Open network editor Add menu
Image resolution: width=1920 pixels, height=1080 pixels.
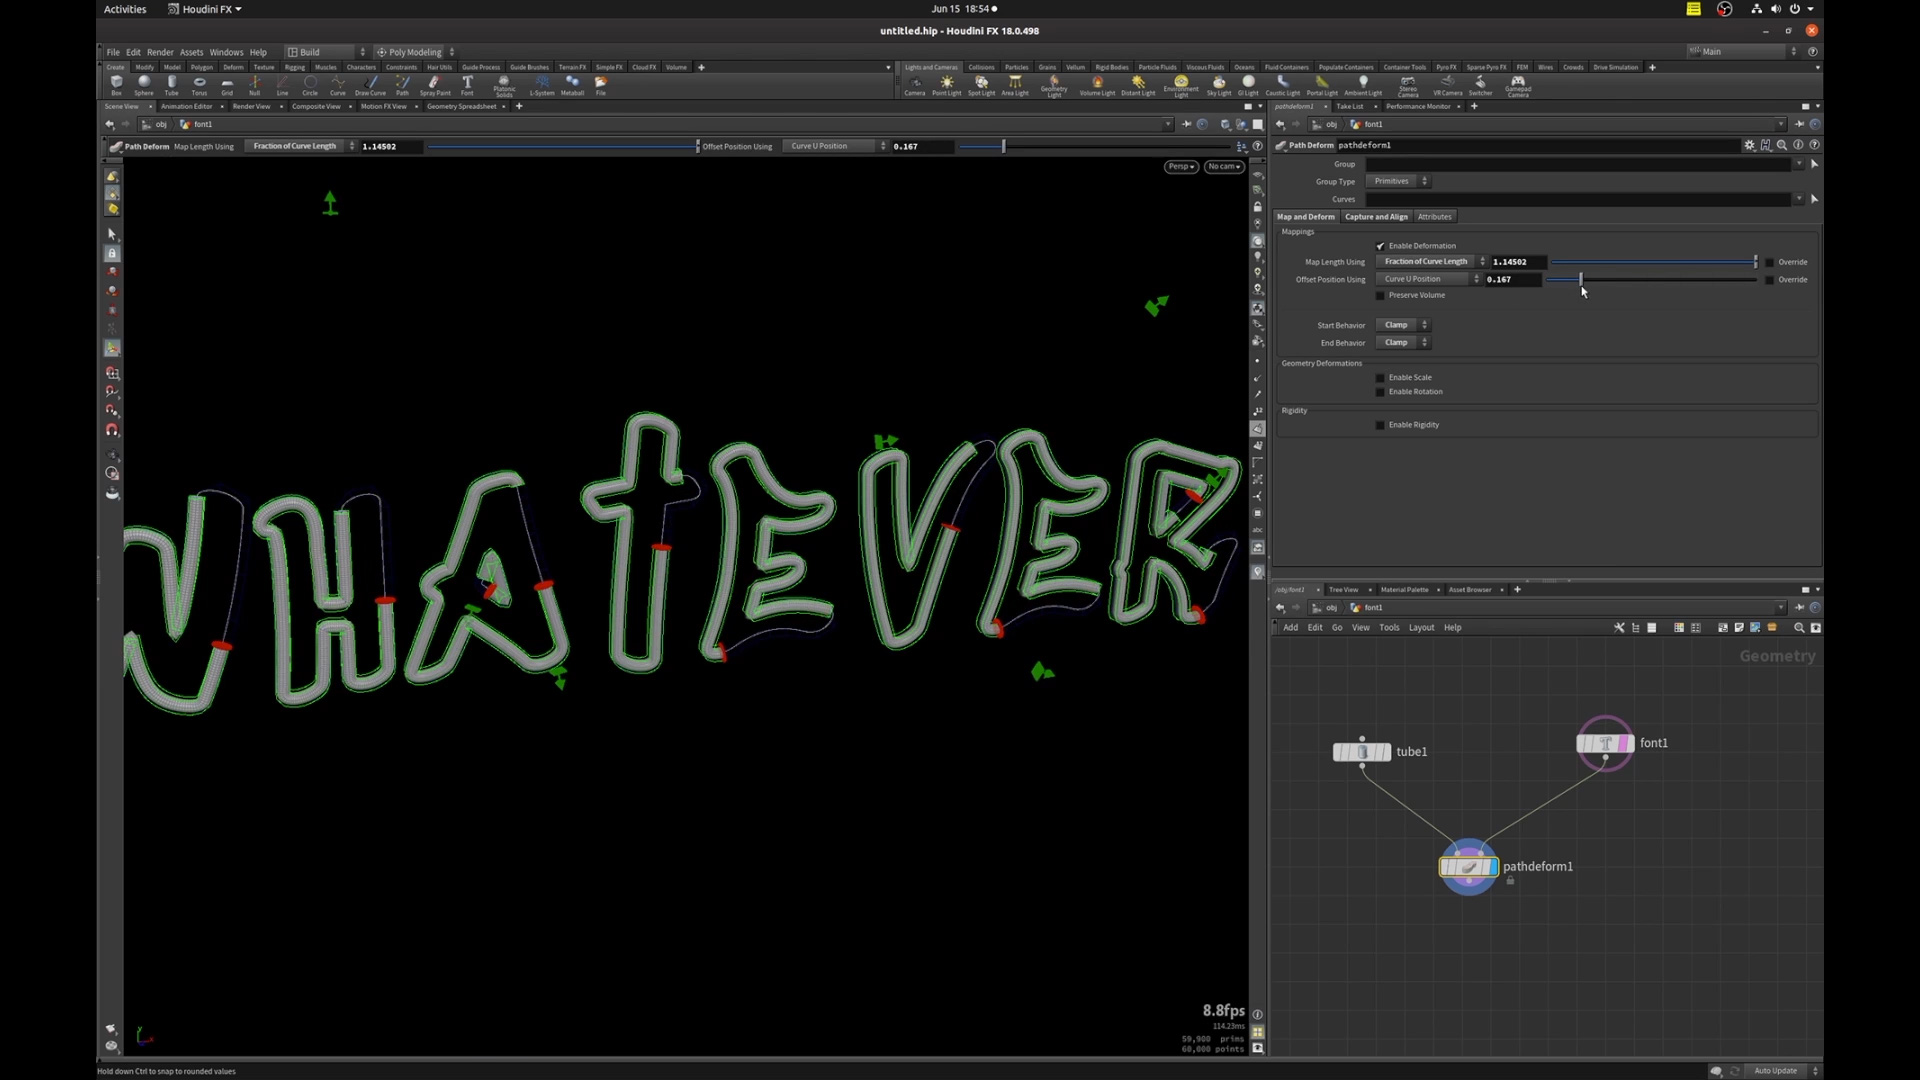(1290, 628)
